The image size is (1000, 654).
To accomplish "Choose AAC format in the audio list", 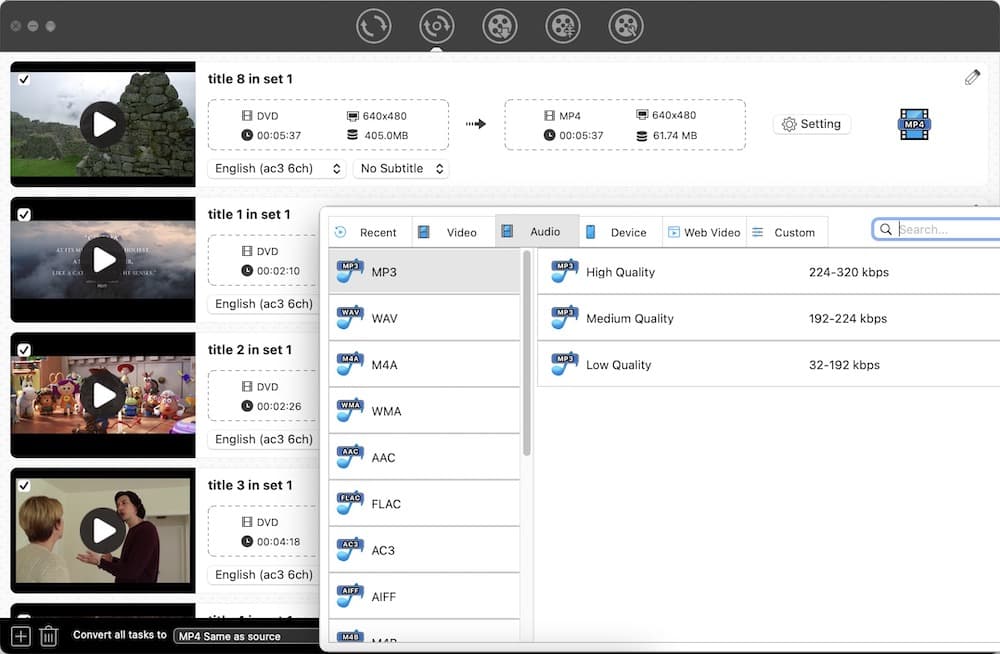I will click(x=425, y=457).
